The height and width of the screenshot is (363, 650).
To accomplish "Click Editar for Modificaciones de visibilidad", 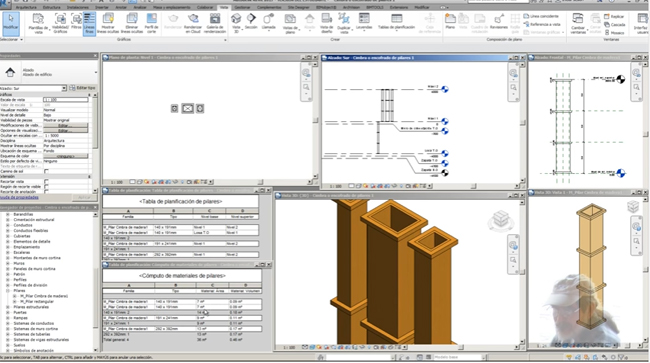I will [x=65, y=125].
